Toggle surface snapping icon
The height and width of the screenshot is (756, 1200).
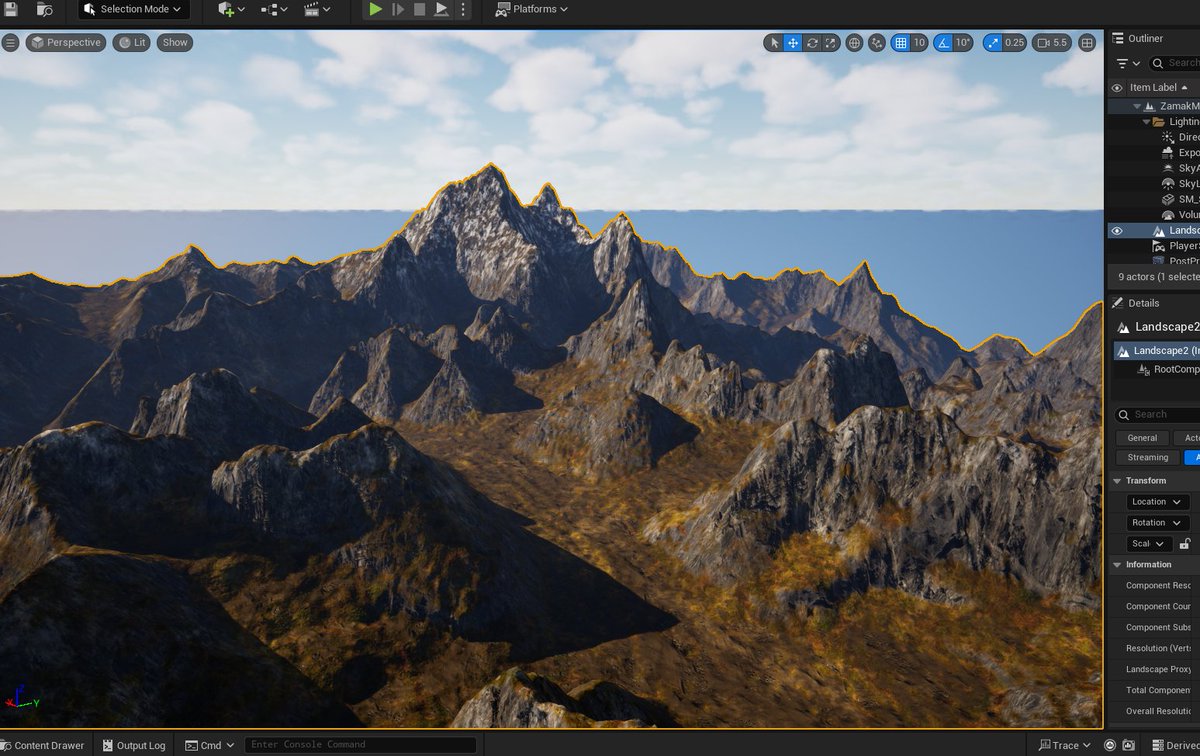tap(877, 43)
